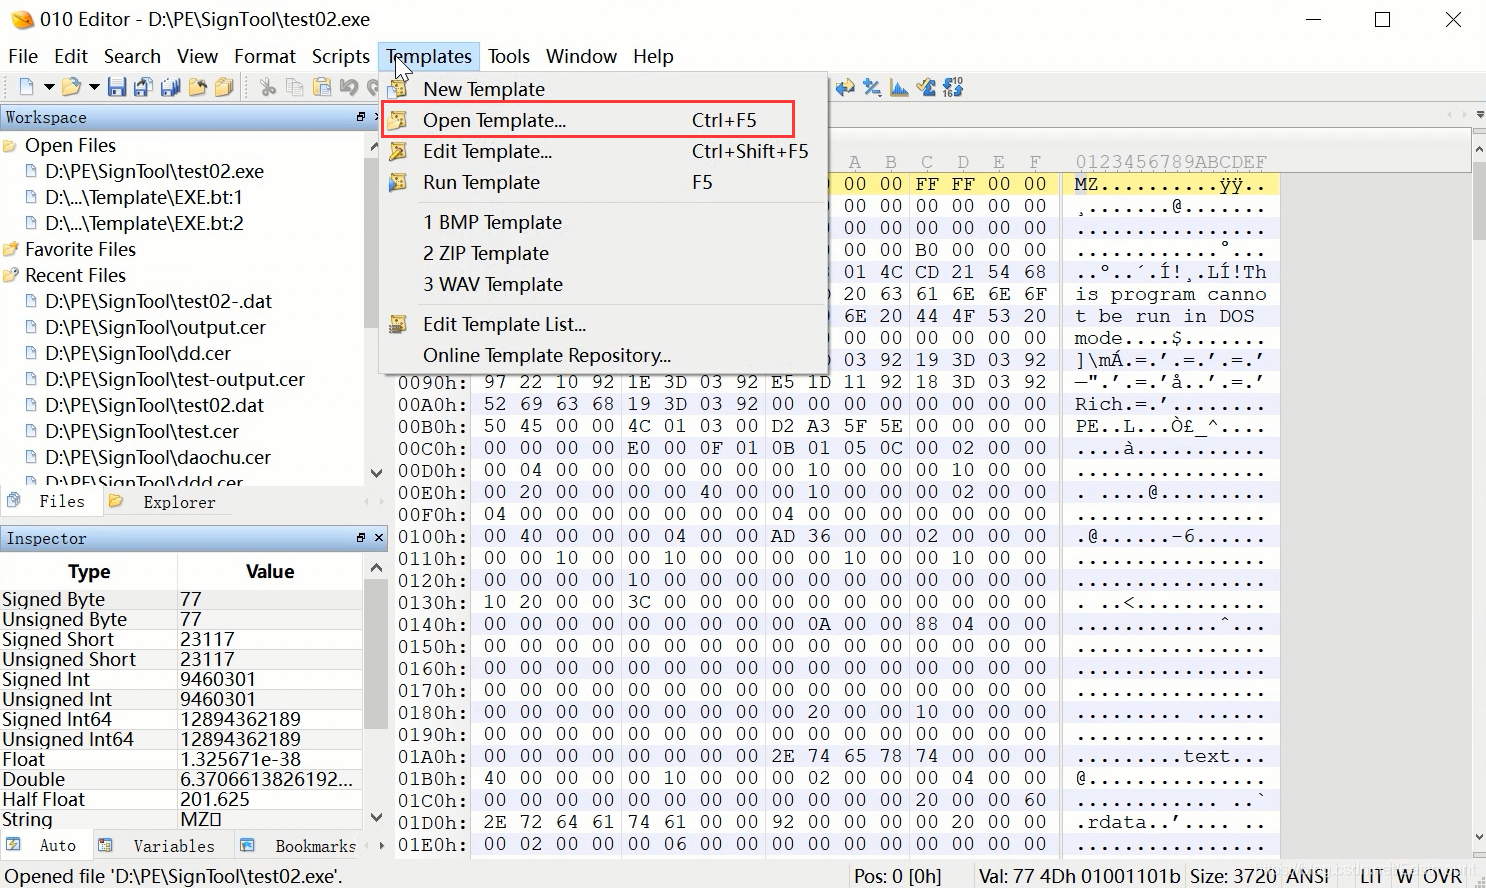
Task: Click the Save file disk icon
Action: pyautogui.click(x=117, y=87)
